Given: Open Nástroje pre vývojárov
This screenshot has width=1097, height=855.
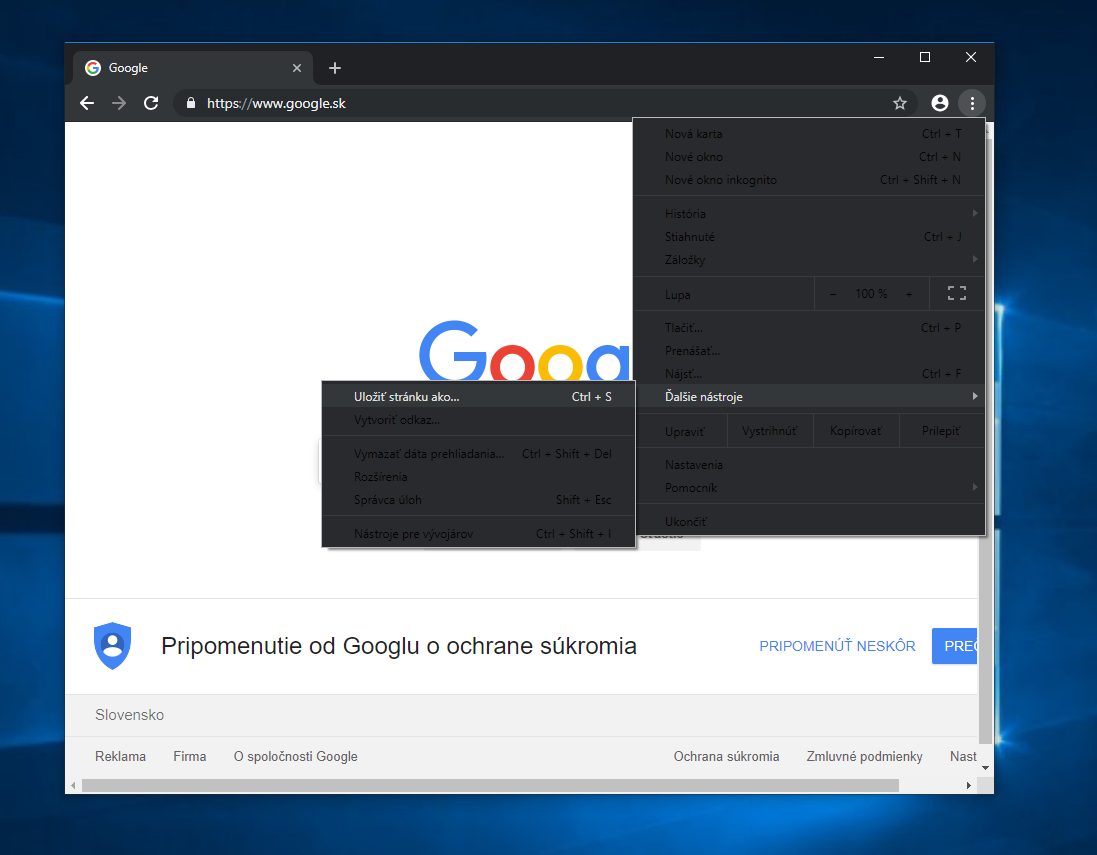Looking at the screenshot, I should coord(479,534).
